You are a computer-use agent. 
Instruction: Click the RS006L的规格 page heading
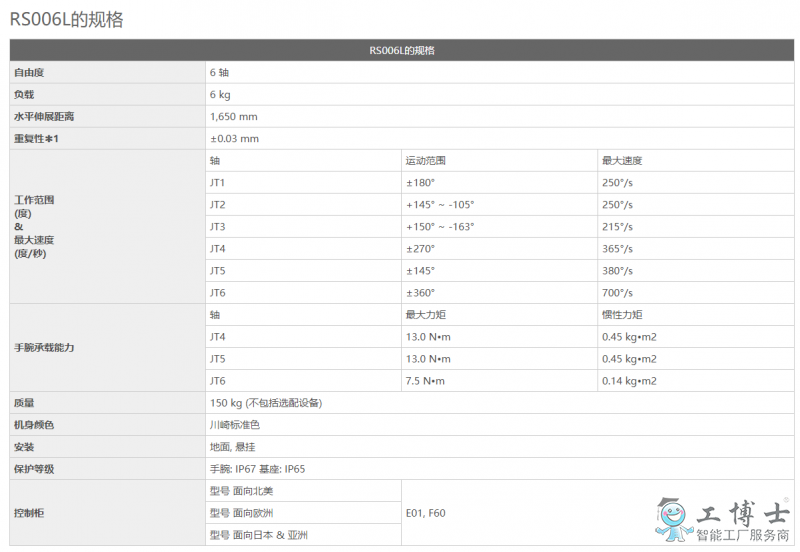(66, 19)
